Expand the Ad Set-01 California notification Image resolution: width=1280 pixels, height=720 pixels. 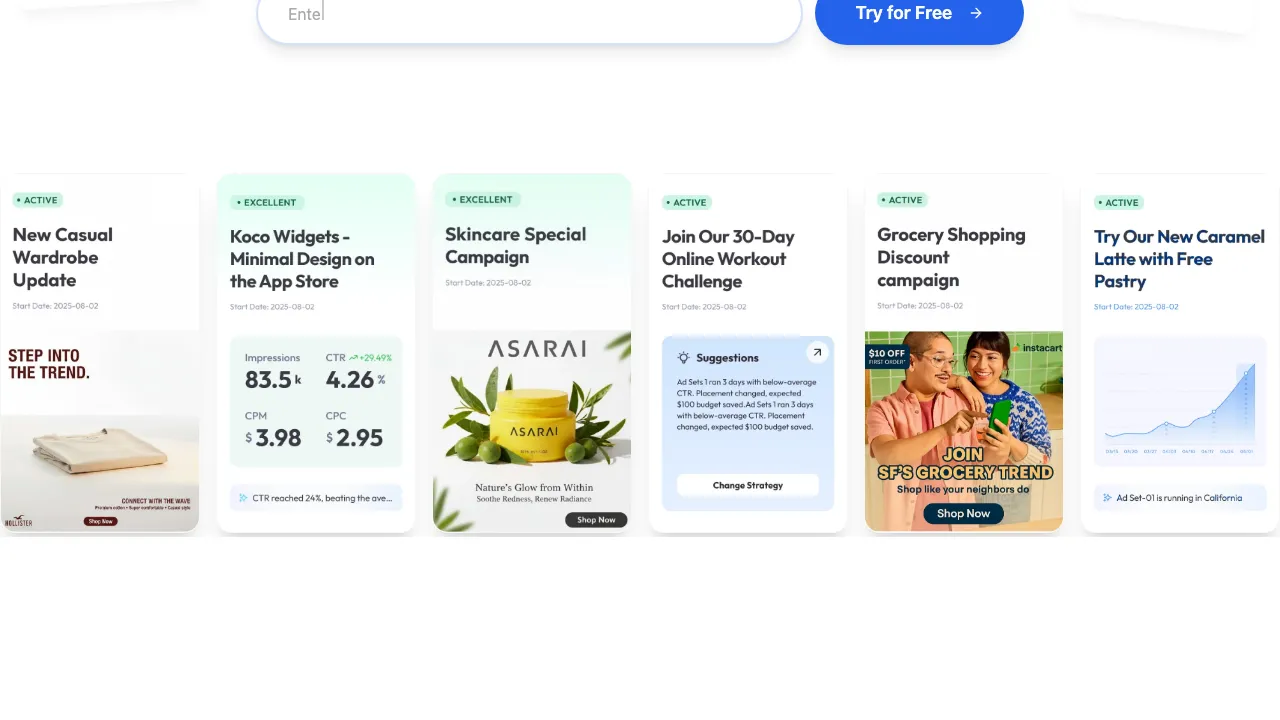pos(1180,497)
